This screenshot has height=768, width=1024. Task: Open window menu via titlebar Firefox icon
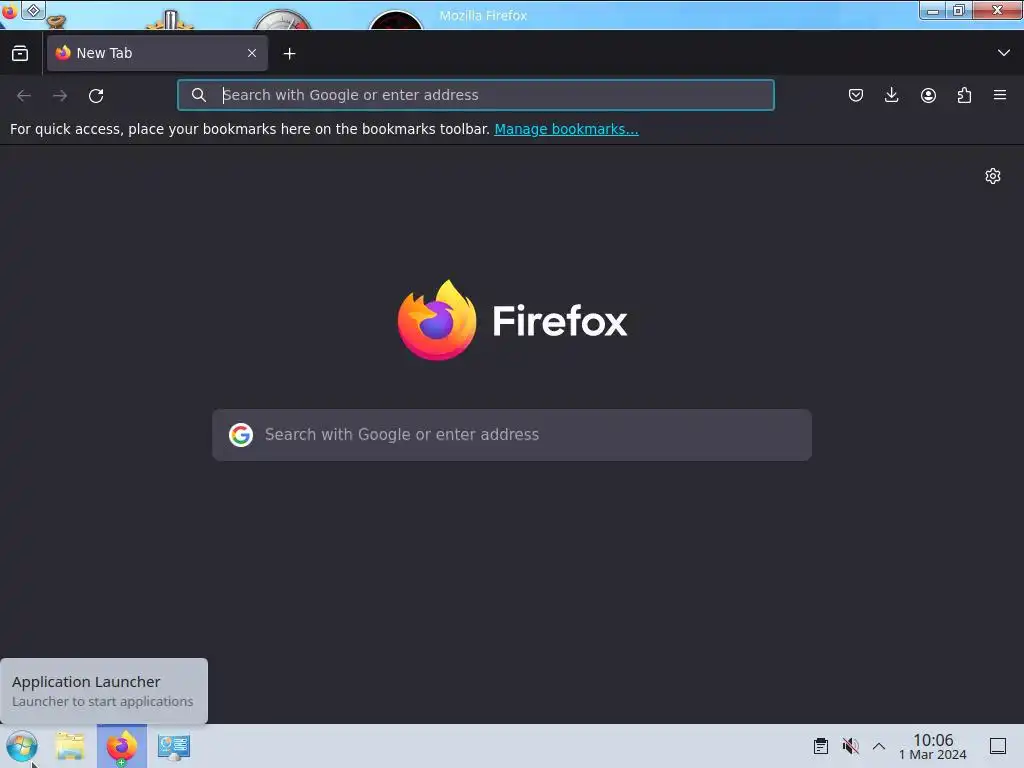(x=9, y=11)
